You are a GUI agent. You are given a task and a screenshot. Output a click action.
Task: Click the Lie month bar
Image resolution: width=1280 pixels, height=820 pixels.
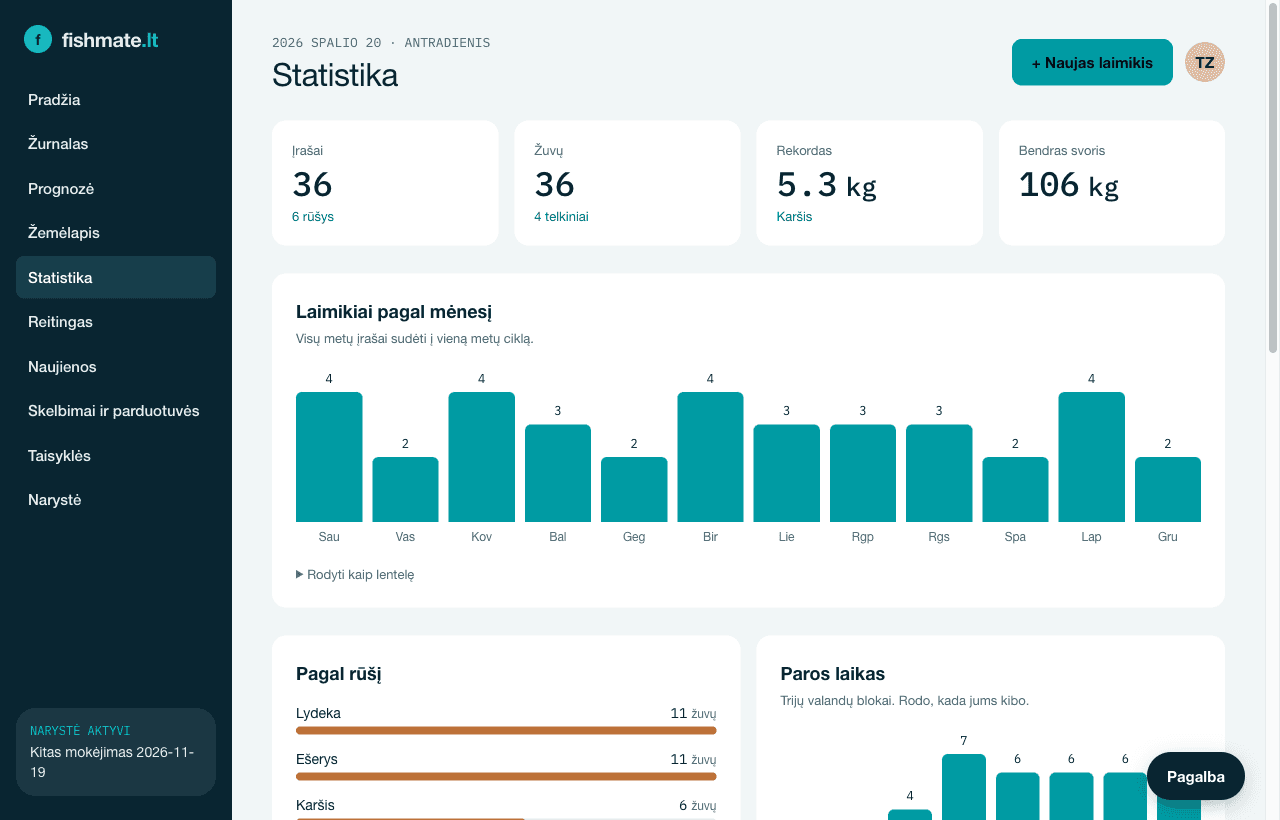tap(787, 473)
